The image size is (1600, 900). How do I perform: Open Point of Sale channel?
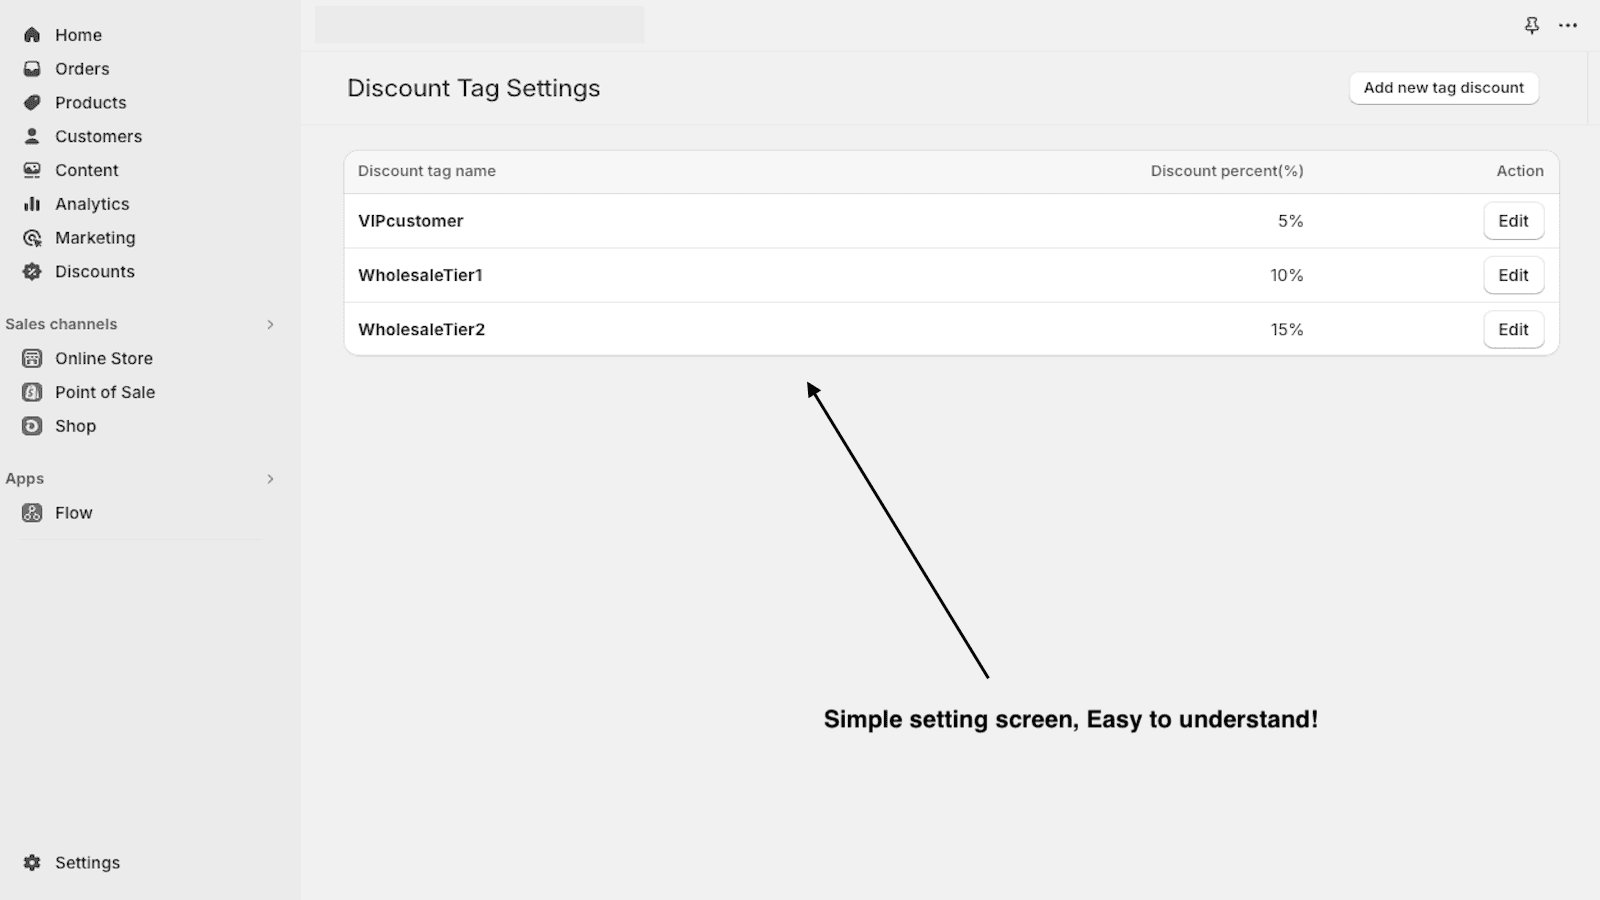click(104, 392)
